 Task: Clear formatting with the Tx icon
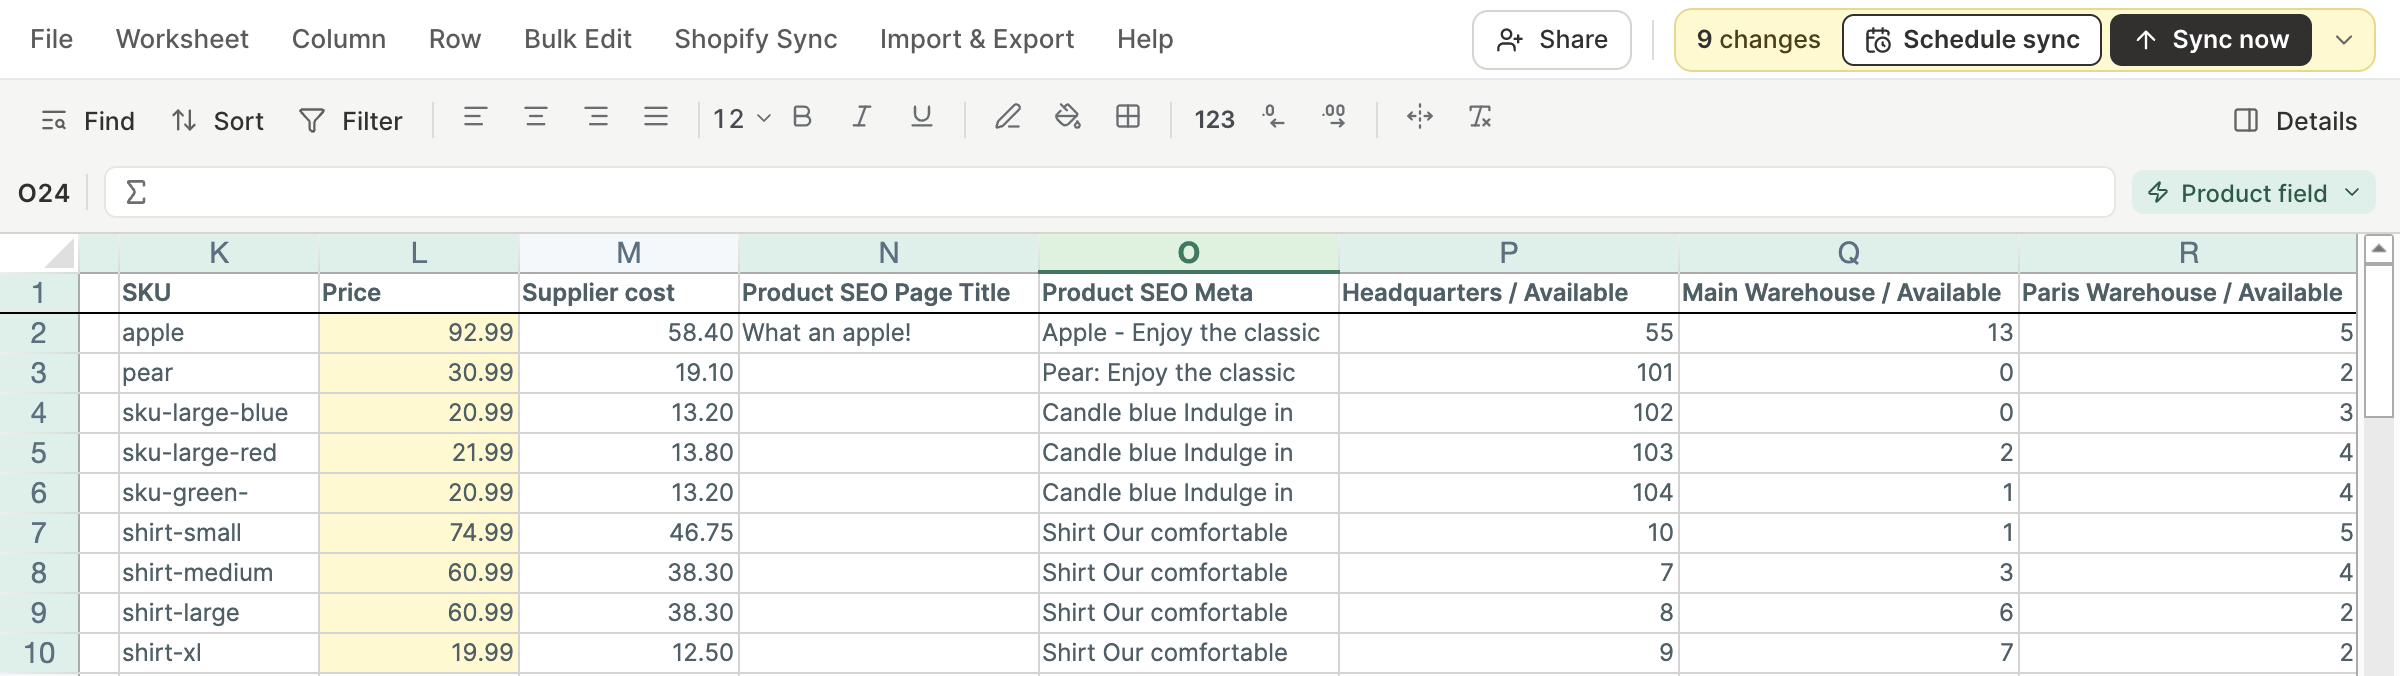point(1480,118)
